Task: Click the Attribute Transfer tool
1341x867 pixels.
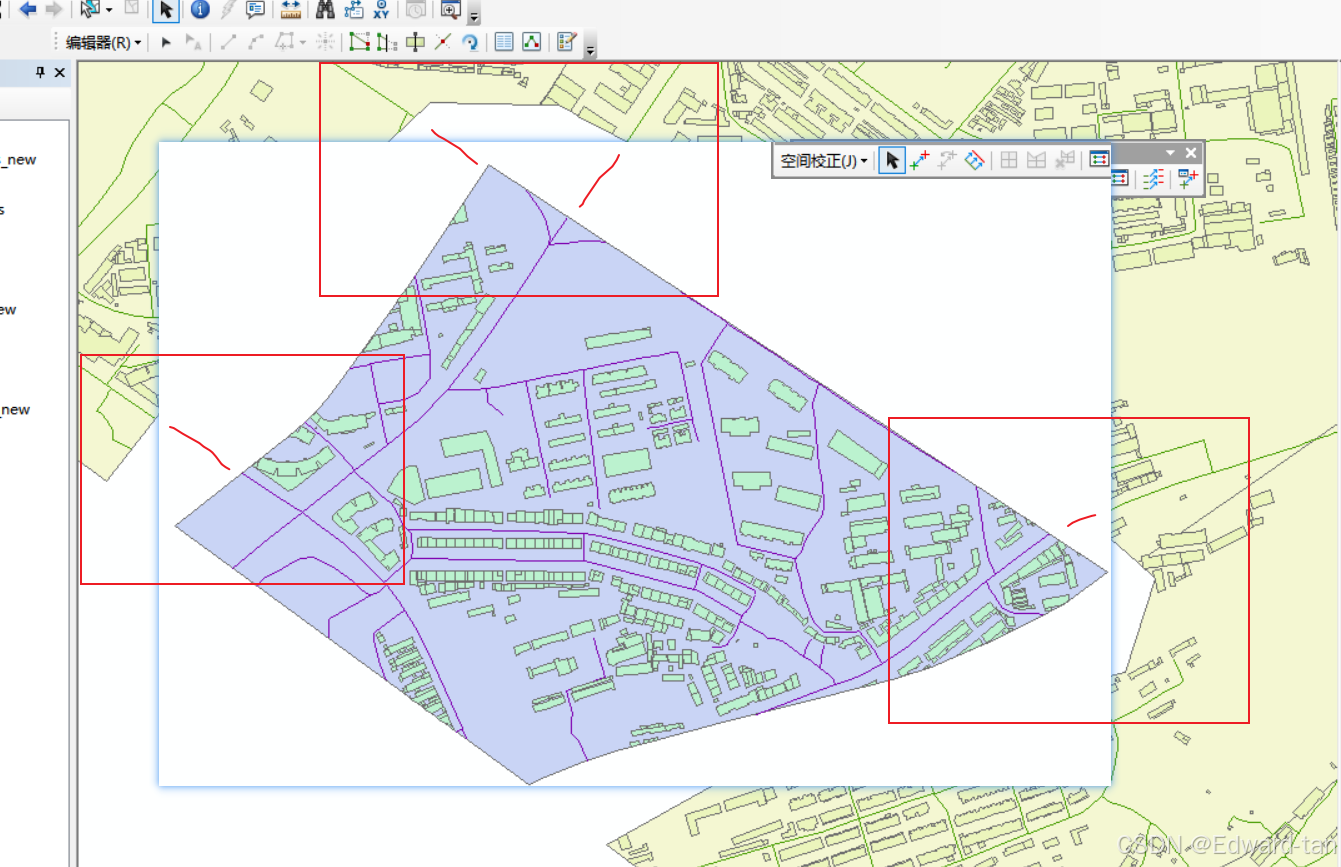Action: (1187, 179)
